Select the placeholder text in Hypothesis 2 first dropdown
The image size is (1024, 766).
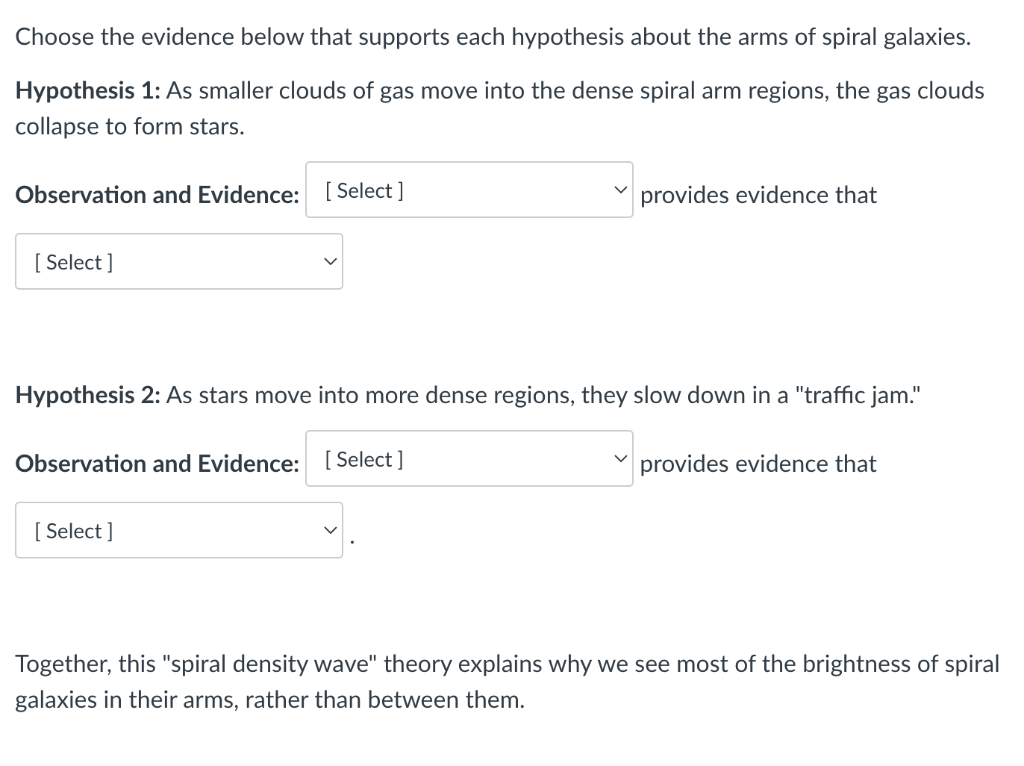tap(362, 459)
